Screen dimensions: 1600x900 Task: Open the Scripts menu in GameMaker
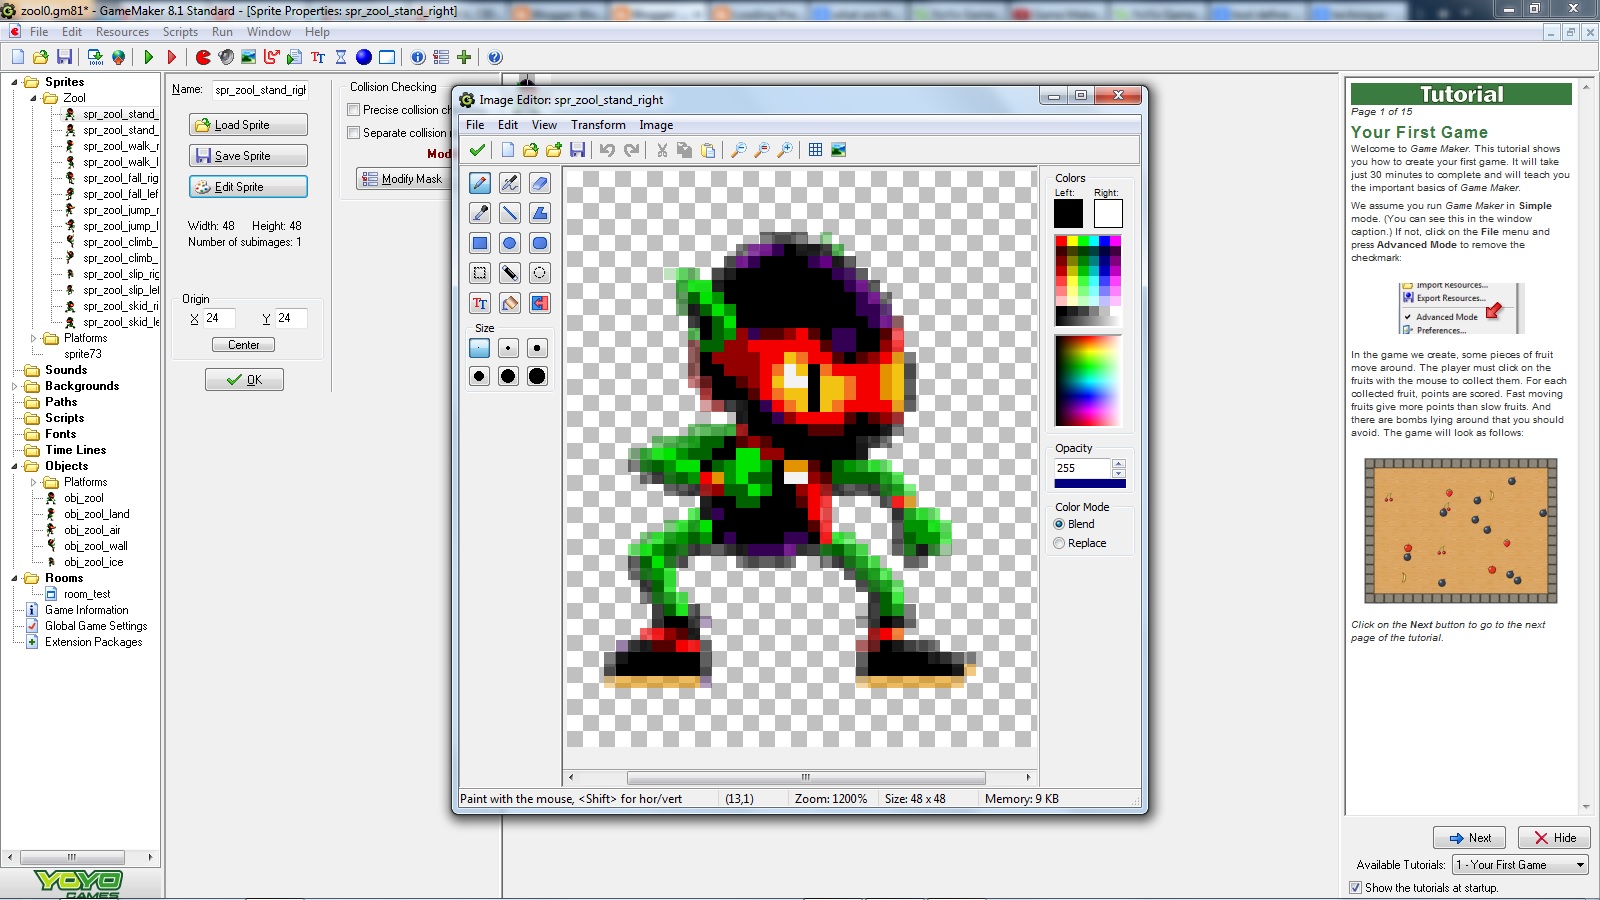180,32
